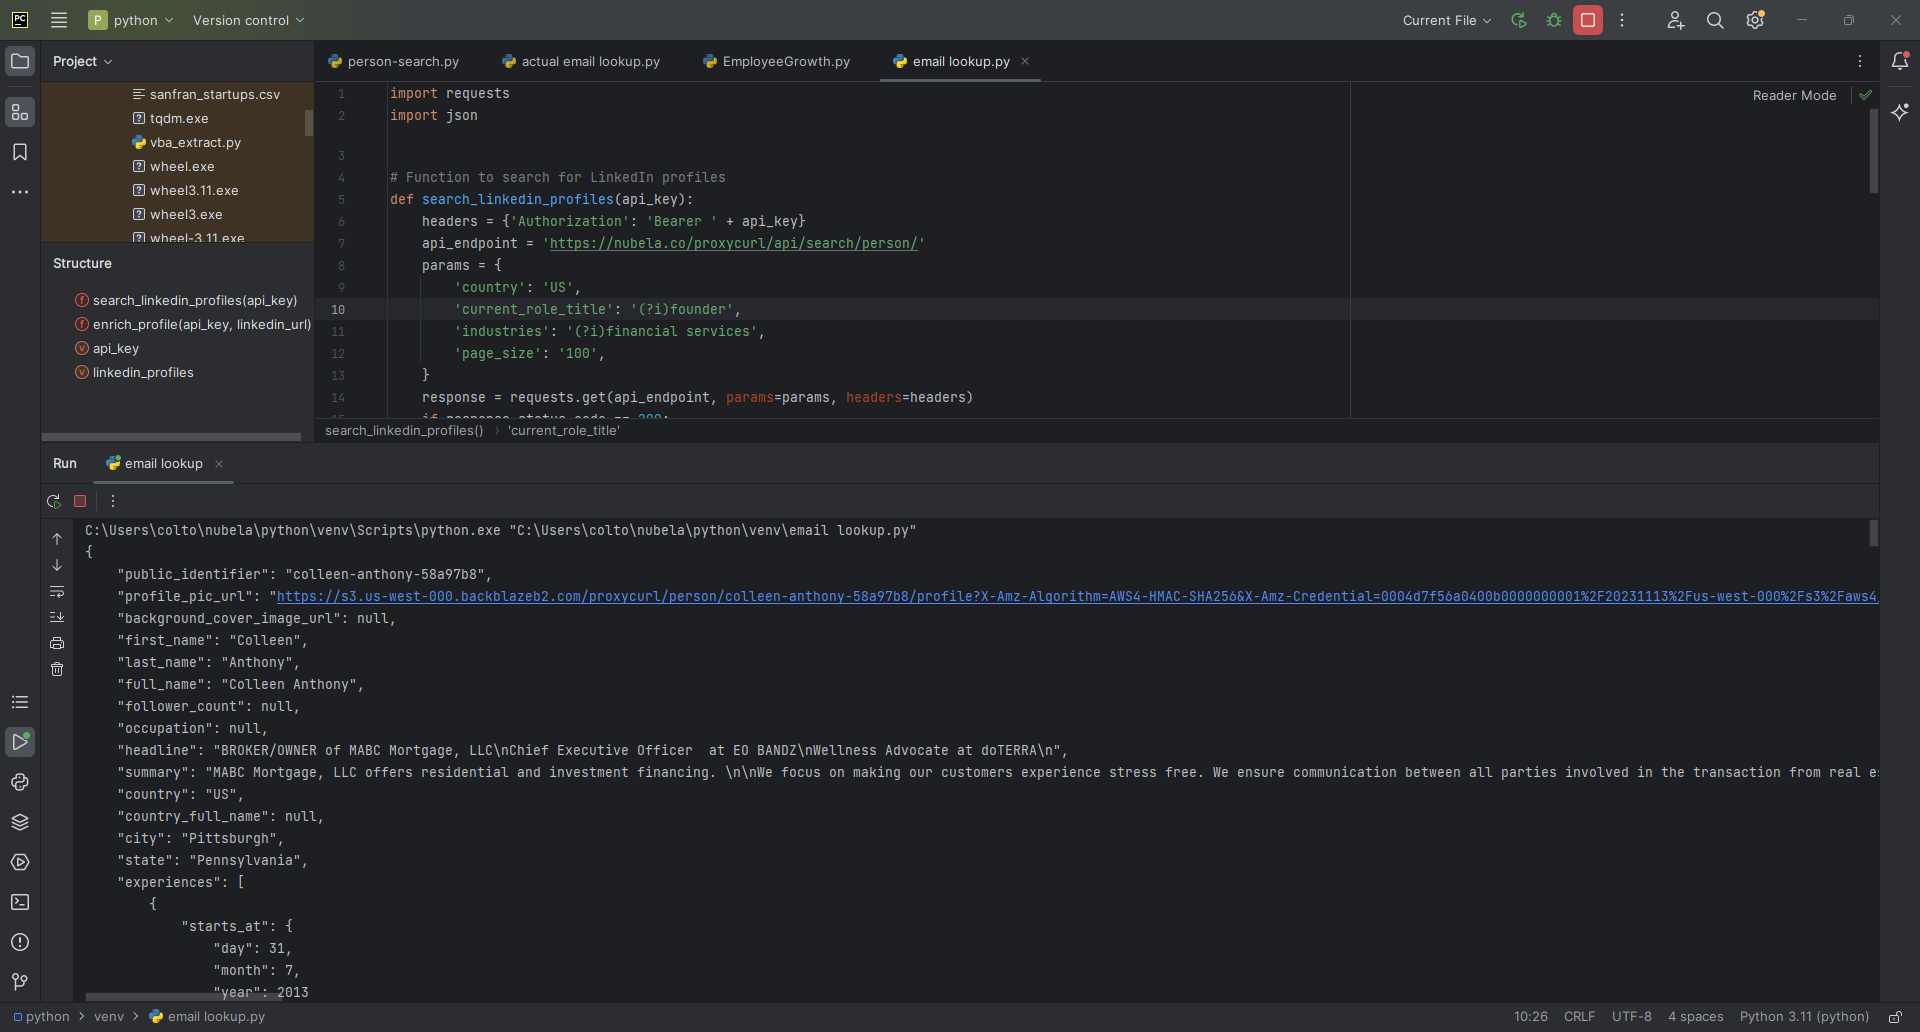
Task: Click python breadcrumb in navigation bar
Action: point(41,1017)
